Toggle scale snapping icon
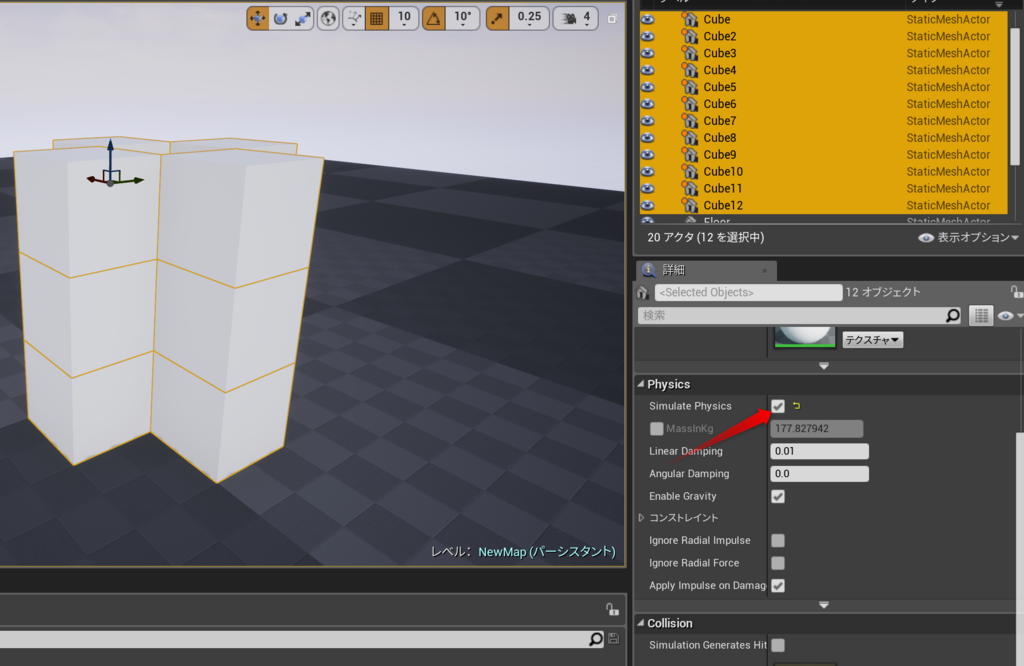 [x=498, y=18]
